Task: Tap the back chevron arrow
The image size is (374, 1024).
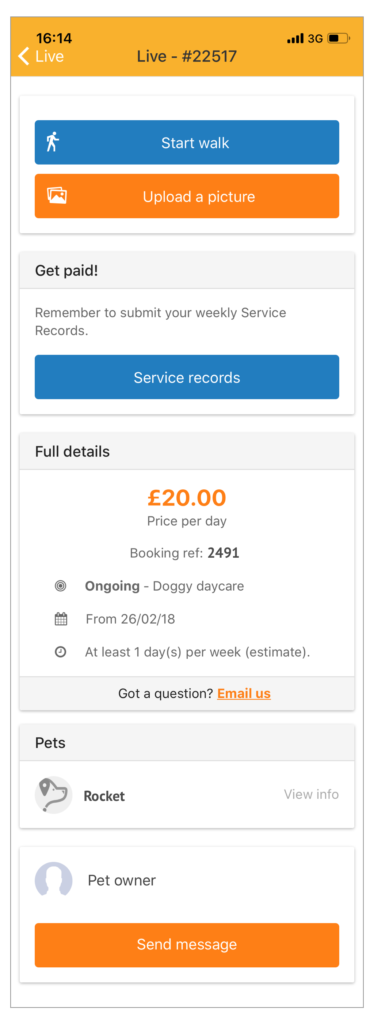Action: (24, 56)
